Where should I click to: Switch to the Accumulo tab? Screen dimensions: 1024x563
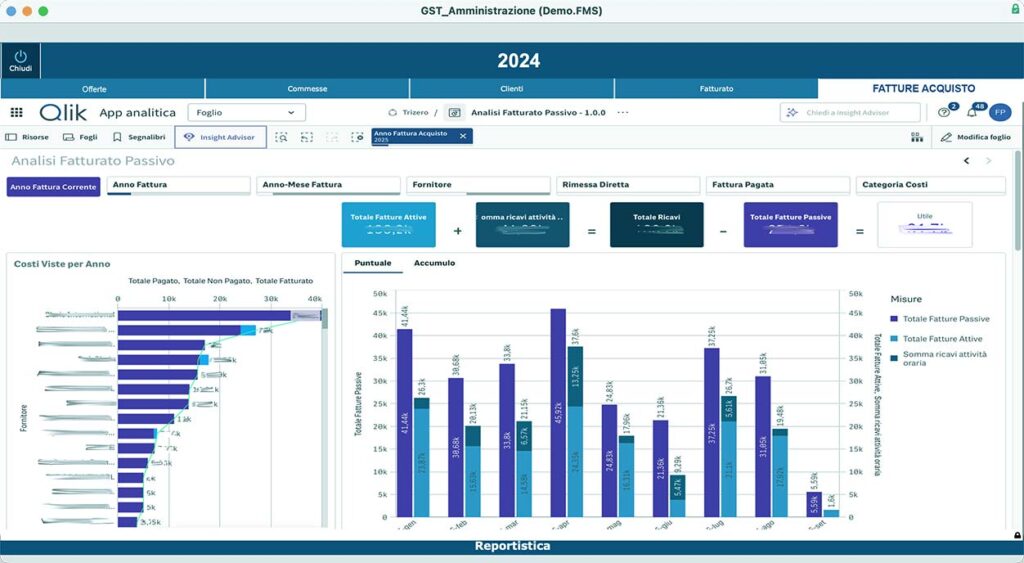(x=434, y=263)
